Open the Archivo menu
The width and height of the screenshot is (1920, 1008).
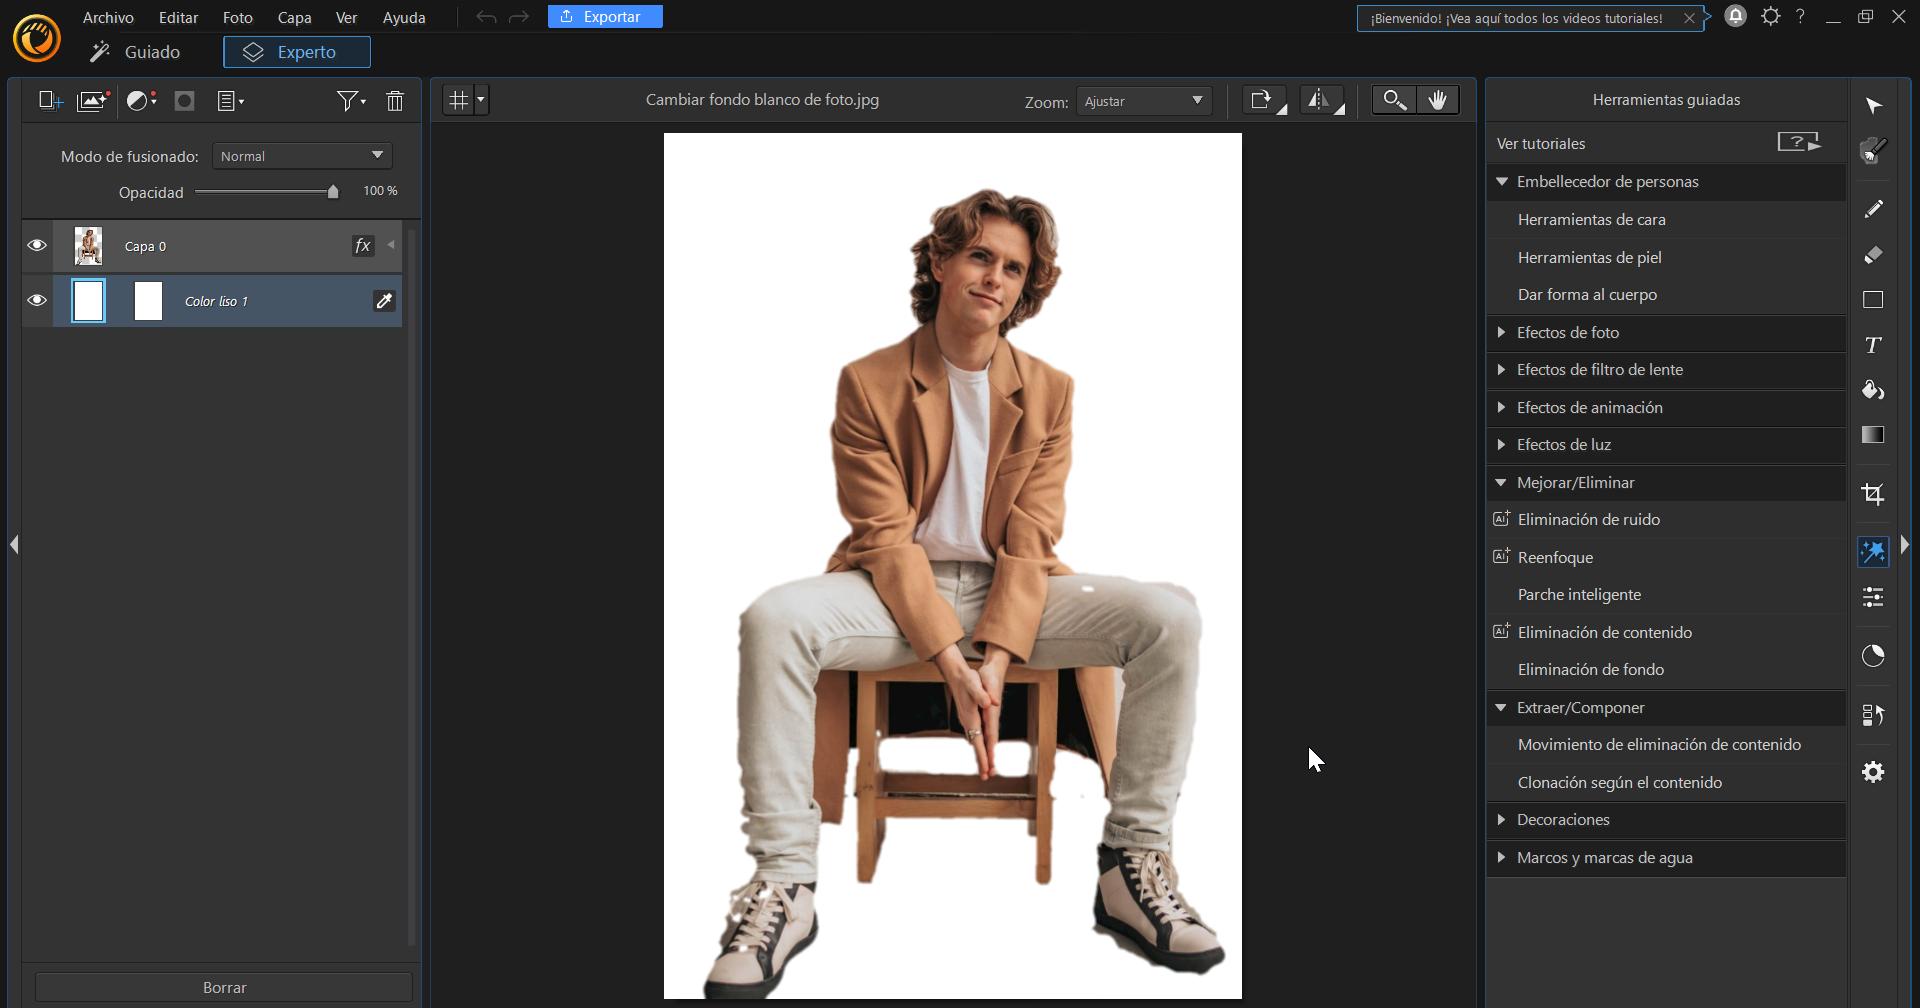(x=108, y=17)
